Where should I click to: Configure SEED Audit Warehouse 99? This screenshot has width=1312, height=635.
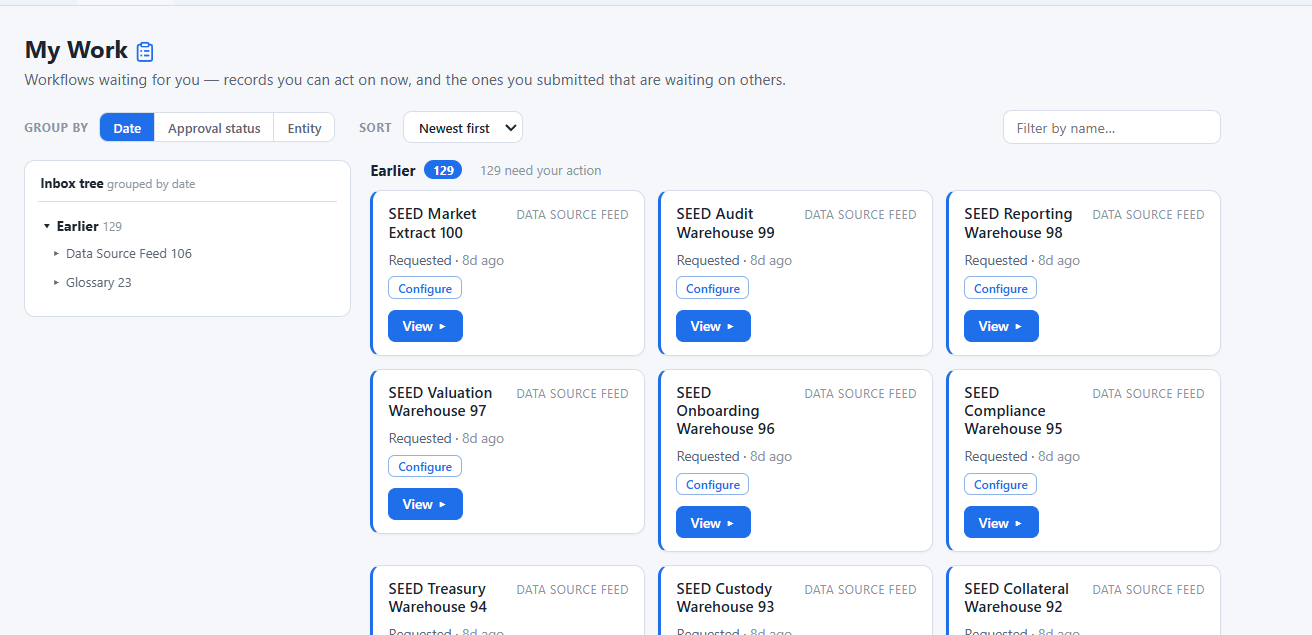[x=713, y=288]
